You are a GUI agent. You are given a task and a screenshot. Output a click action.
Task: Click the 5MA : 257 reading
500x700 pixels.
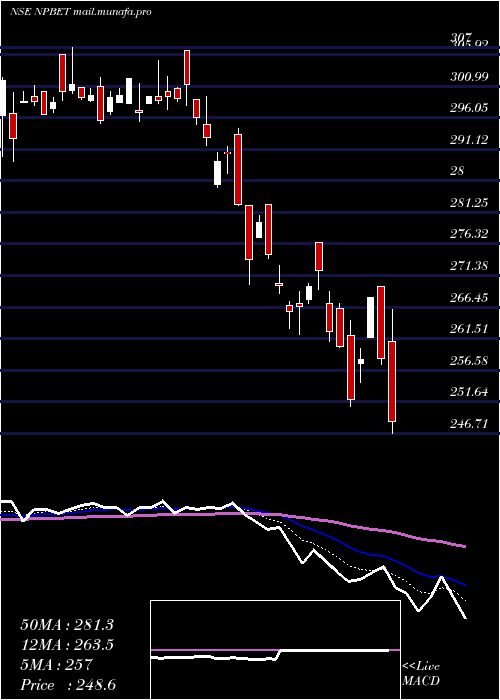pos(56,665)
